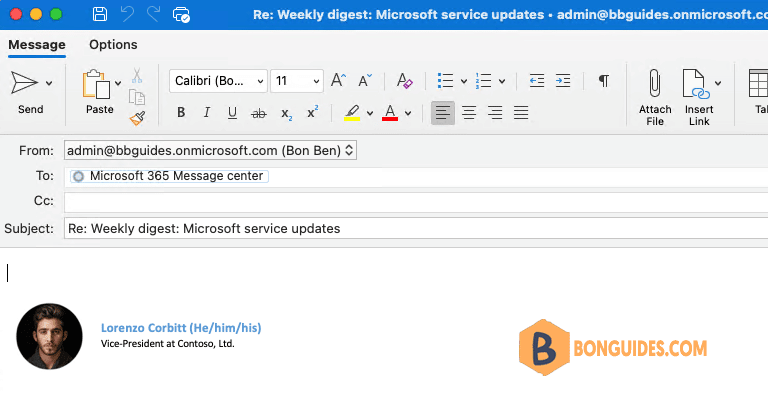768x413 pixels.
Task: Expand bullet list style options
Action: [x=464, y=81]
